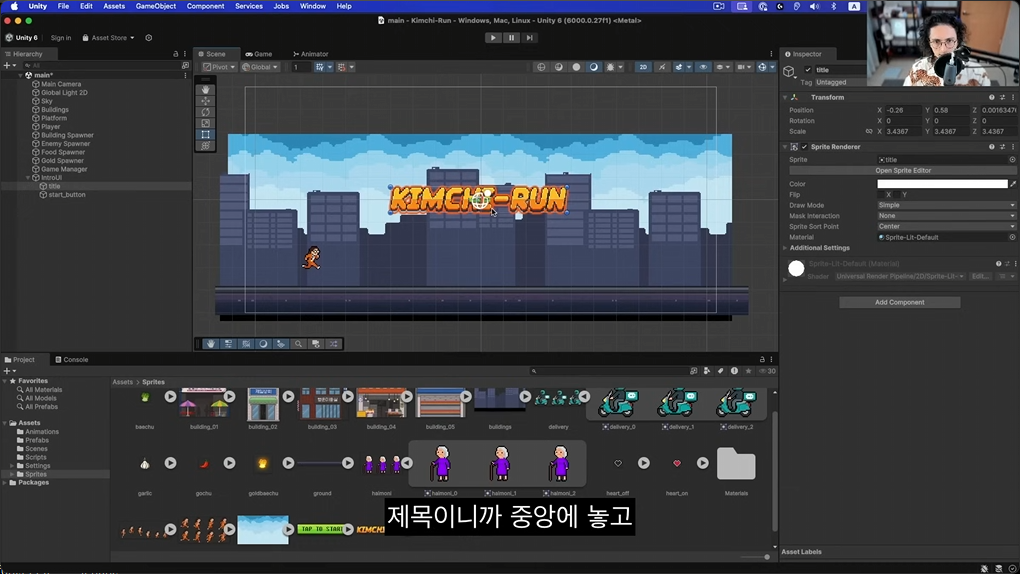Select the delivery_0 sprite thumbnail
The width and height of the screenshot is (1020, 574).
(x=619, y=403)
